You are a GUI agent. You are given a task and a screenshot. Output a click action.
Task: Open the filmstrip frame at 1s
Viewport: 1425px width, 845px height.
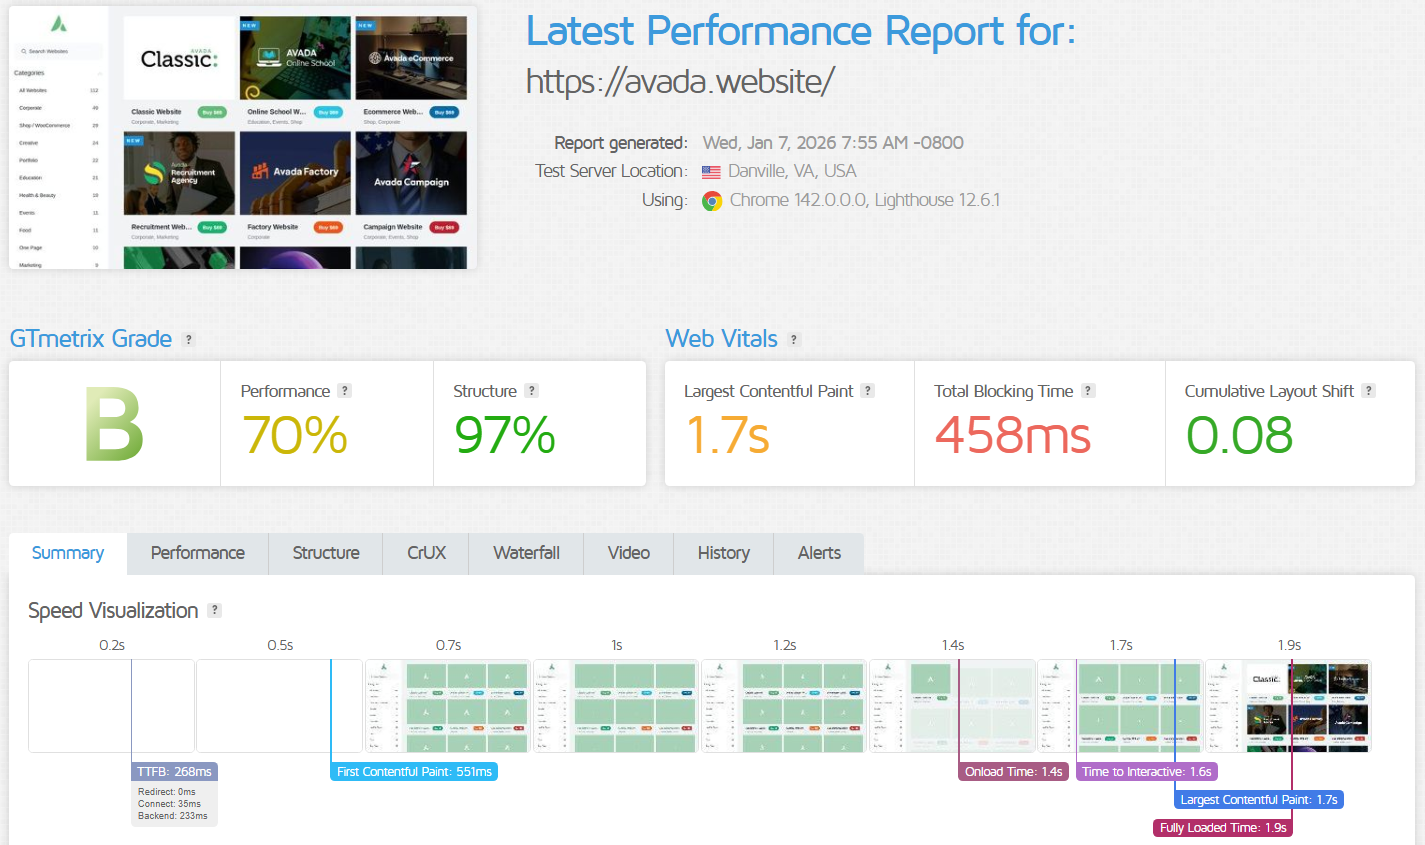pos(615,706)
